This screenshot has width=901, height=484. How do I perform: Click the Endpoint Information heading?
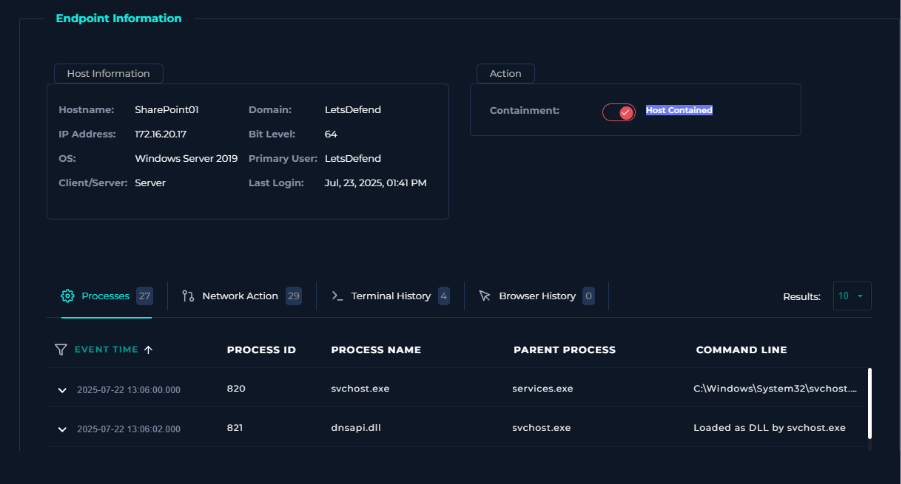tap(118, 18)
